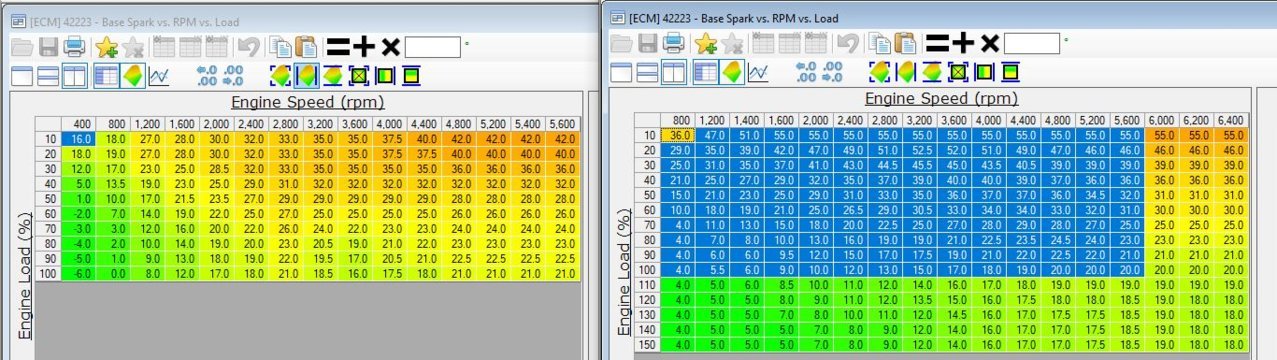Toggle 2D line graph view in left window
The height and width of the screenshot is (360, 1277).
[x=159, y=75]
